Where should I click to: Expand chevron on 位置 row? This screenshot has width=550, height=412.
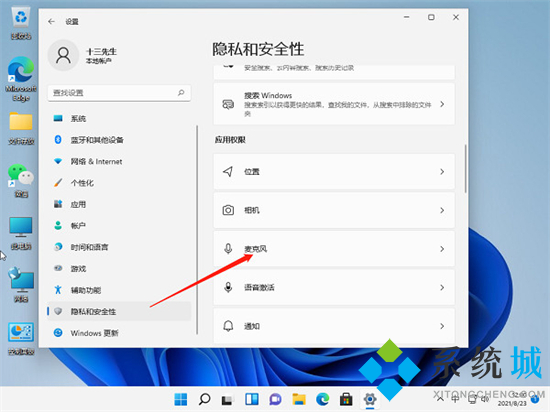tap(442, 171)
